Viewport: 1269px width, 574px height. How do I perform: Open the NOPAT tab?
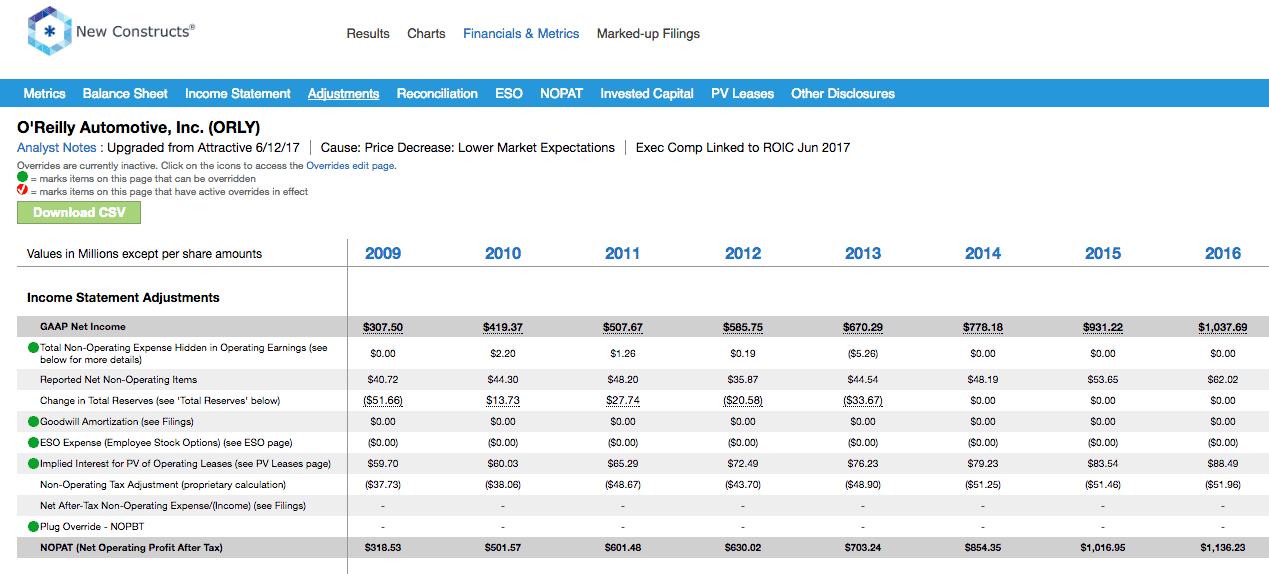click(561, 93)
